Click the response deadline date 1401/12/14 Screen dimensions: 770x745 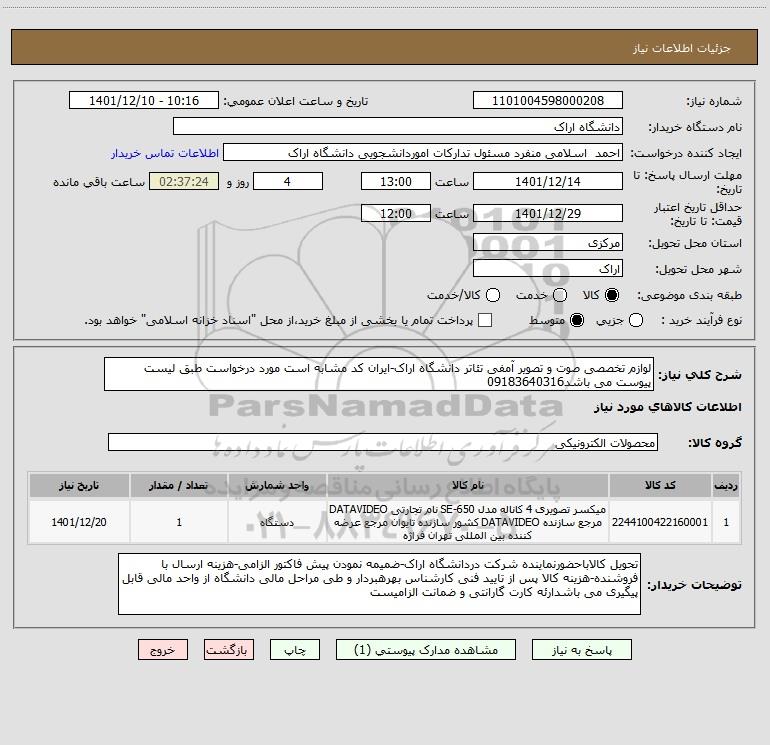pos(548,181)
